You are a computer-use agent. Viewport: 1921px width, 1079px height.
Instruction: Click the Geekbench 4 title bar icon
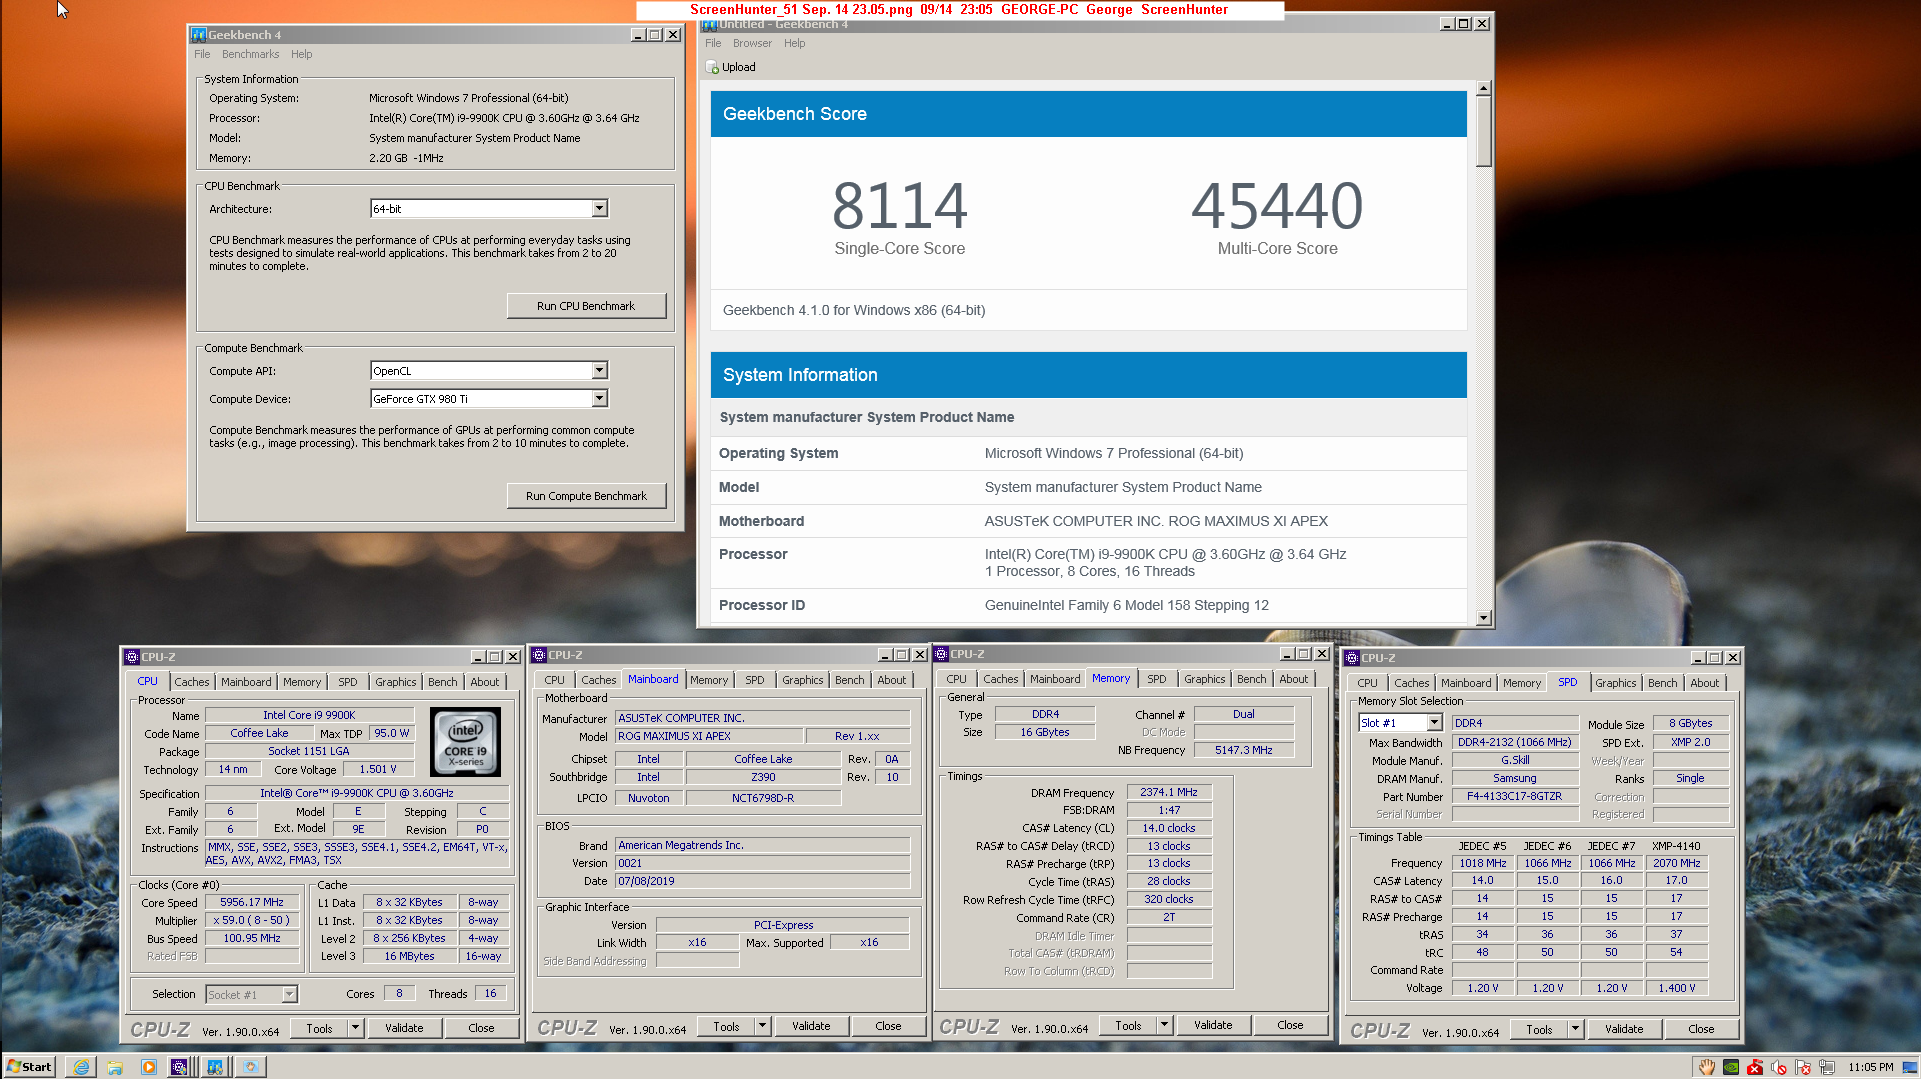point(199,34)
